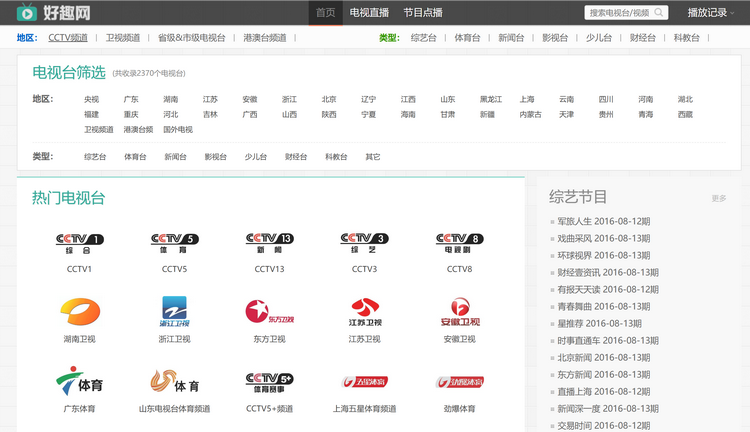Open the Zhejiang TV channel logo
Viewport: 750px width, 432px height.
[175, 312]
